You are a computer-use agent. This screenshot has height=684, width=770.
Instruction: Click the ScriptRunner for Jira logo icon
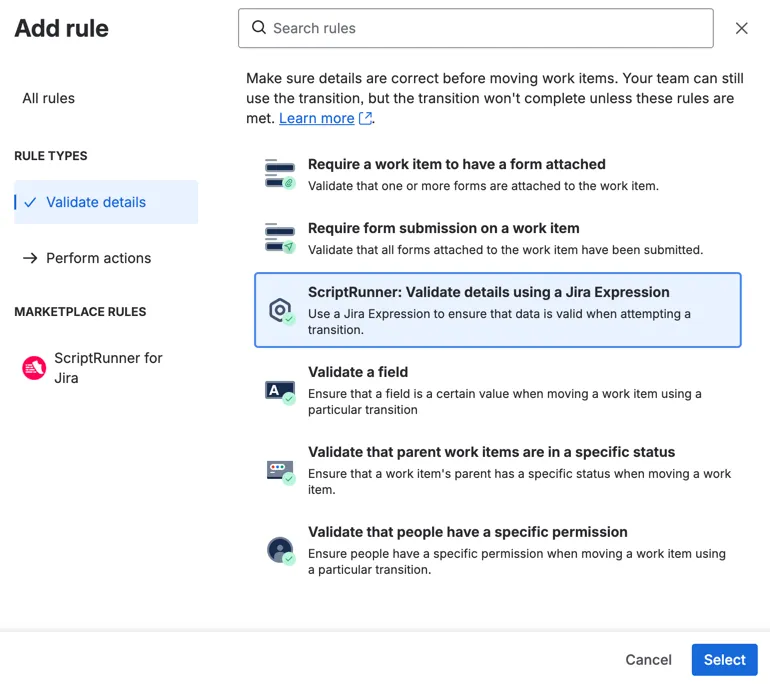[34, 368]
